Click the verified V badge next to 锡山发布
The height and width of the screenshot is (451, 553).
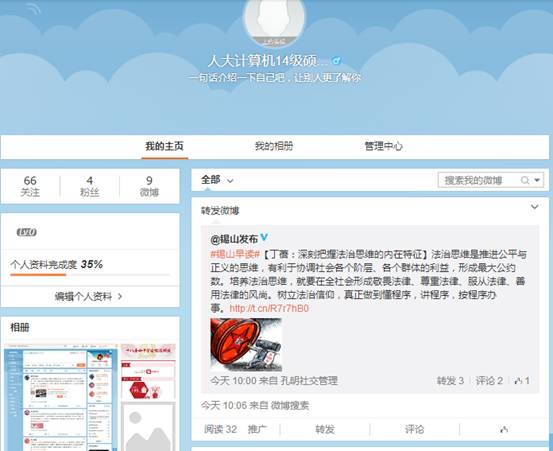pyautogui.click(x=264, y=238)
